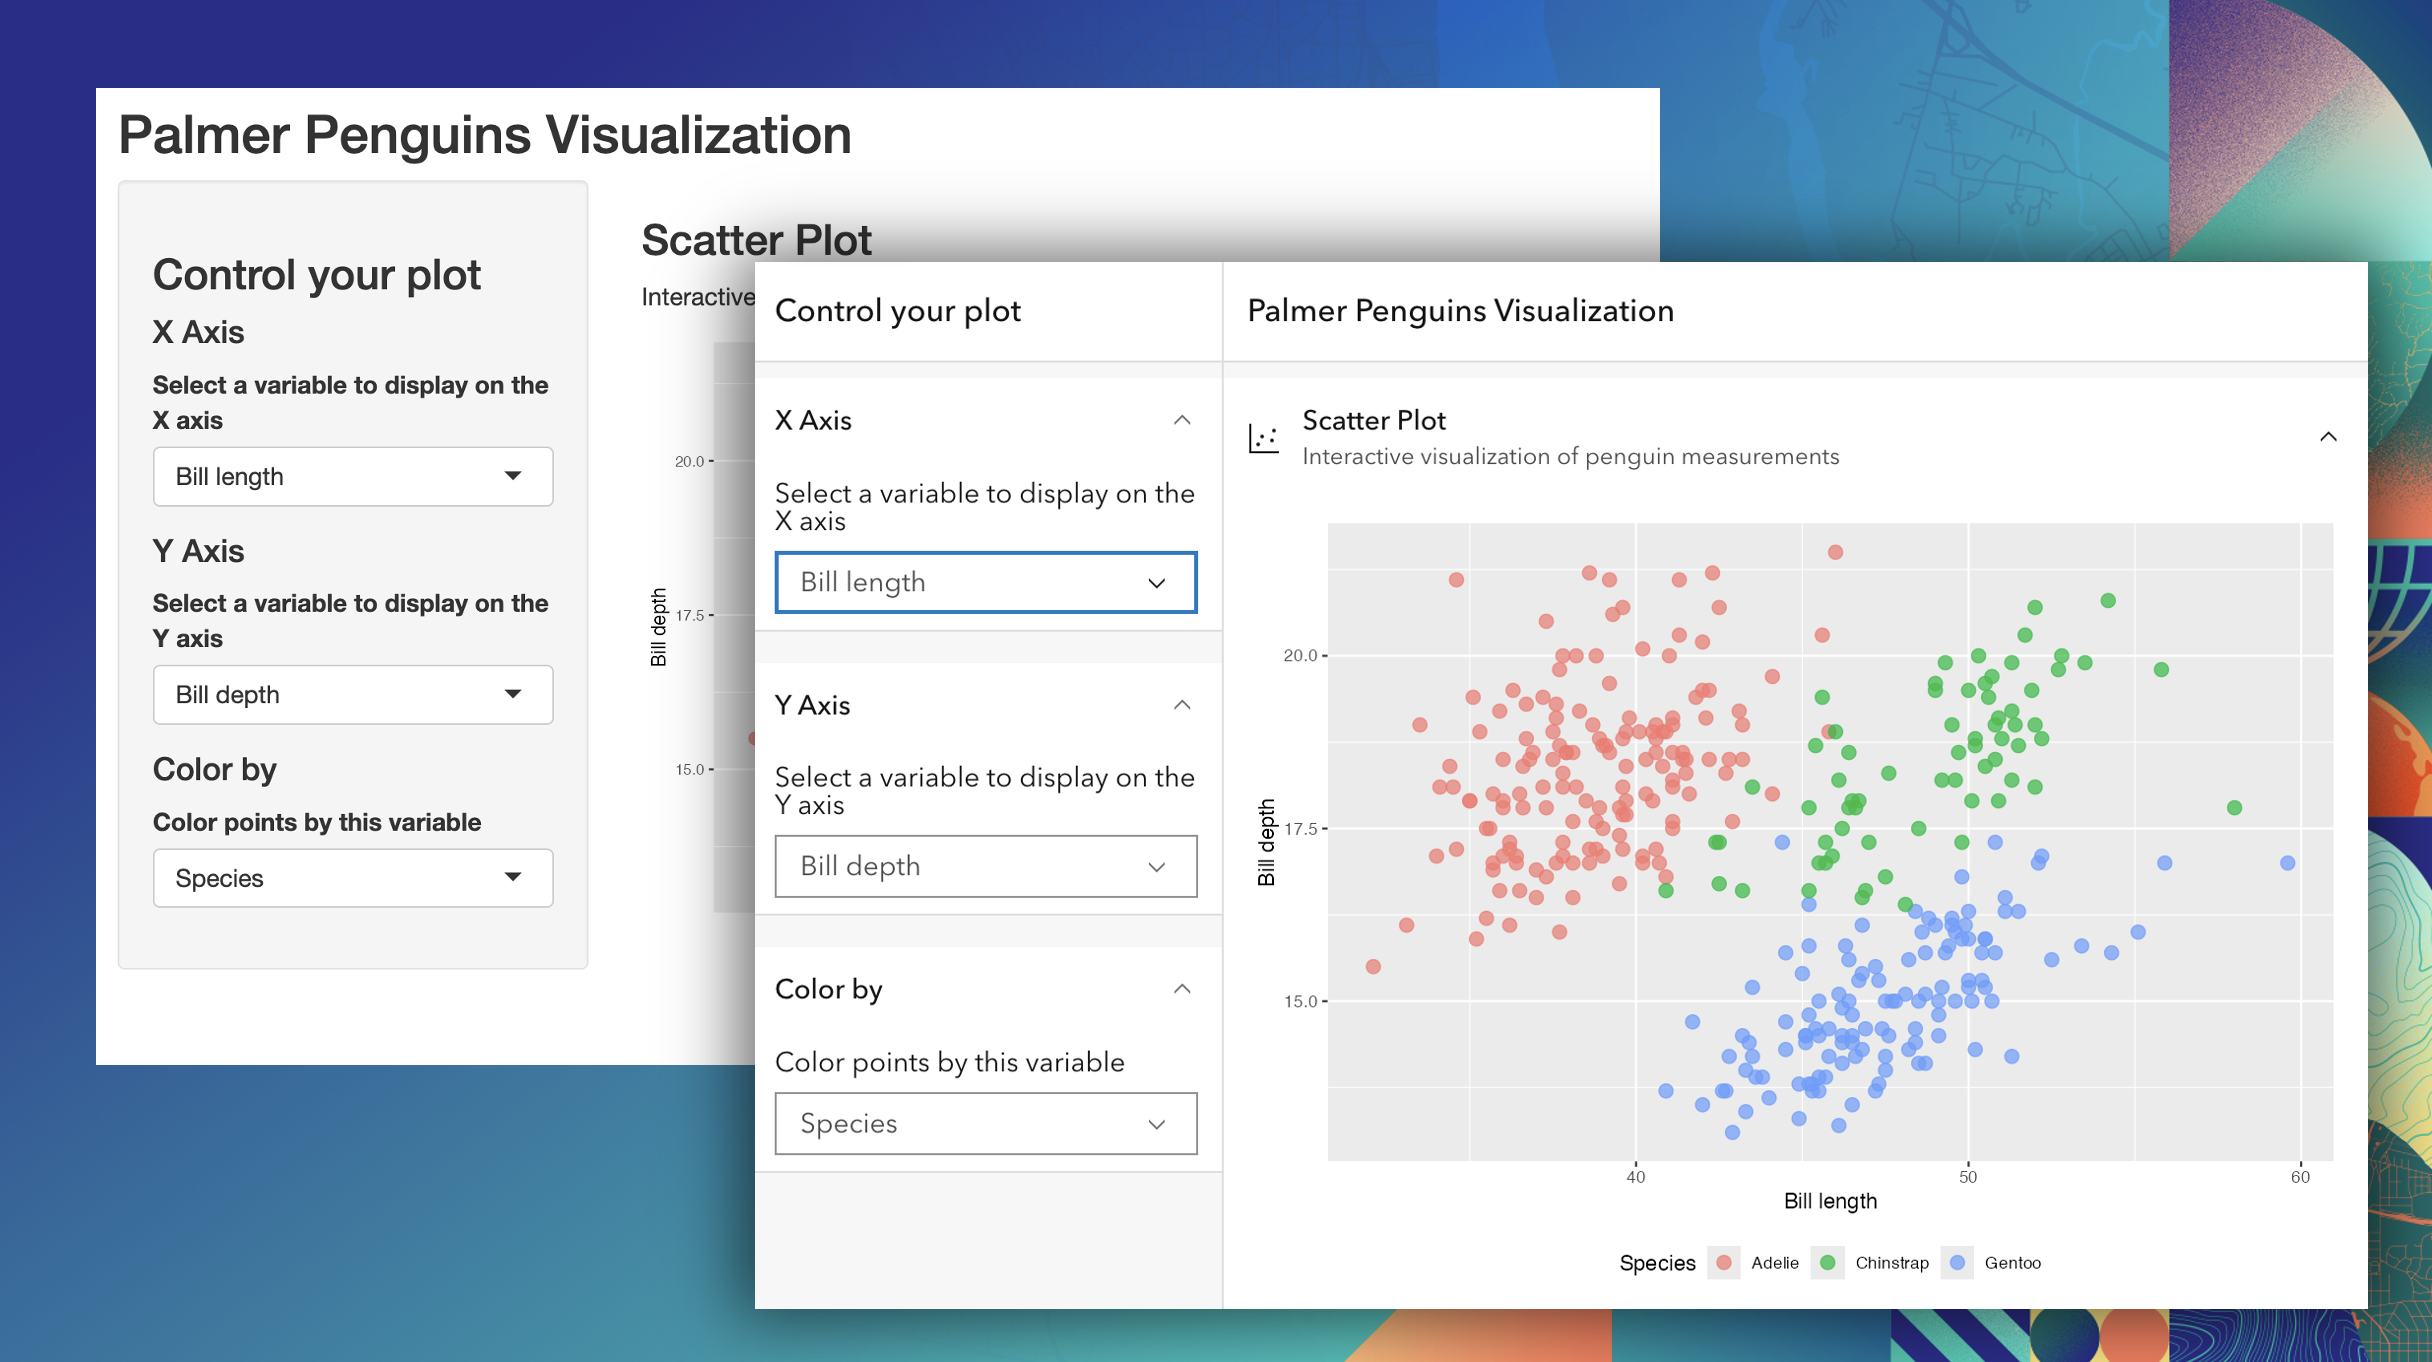Image resolution: width=2432 pixels, height=1362 pixels.
Task: Click the Palmer Penguins Visualization header
Action: [1460, 311]
